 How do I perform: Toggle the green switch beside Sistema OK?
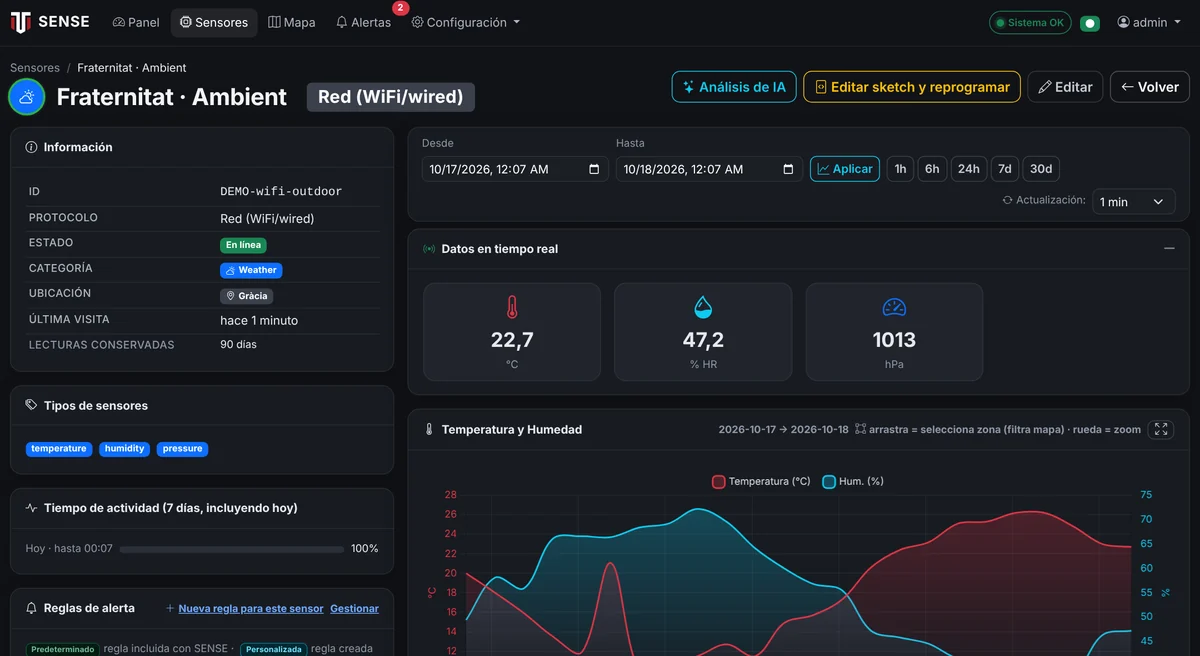tap(1090, 23)
